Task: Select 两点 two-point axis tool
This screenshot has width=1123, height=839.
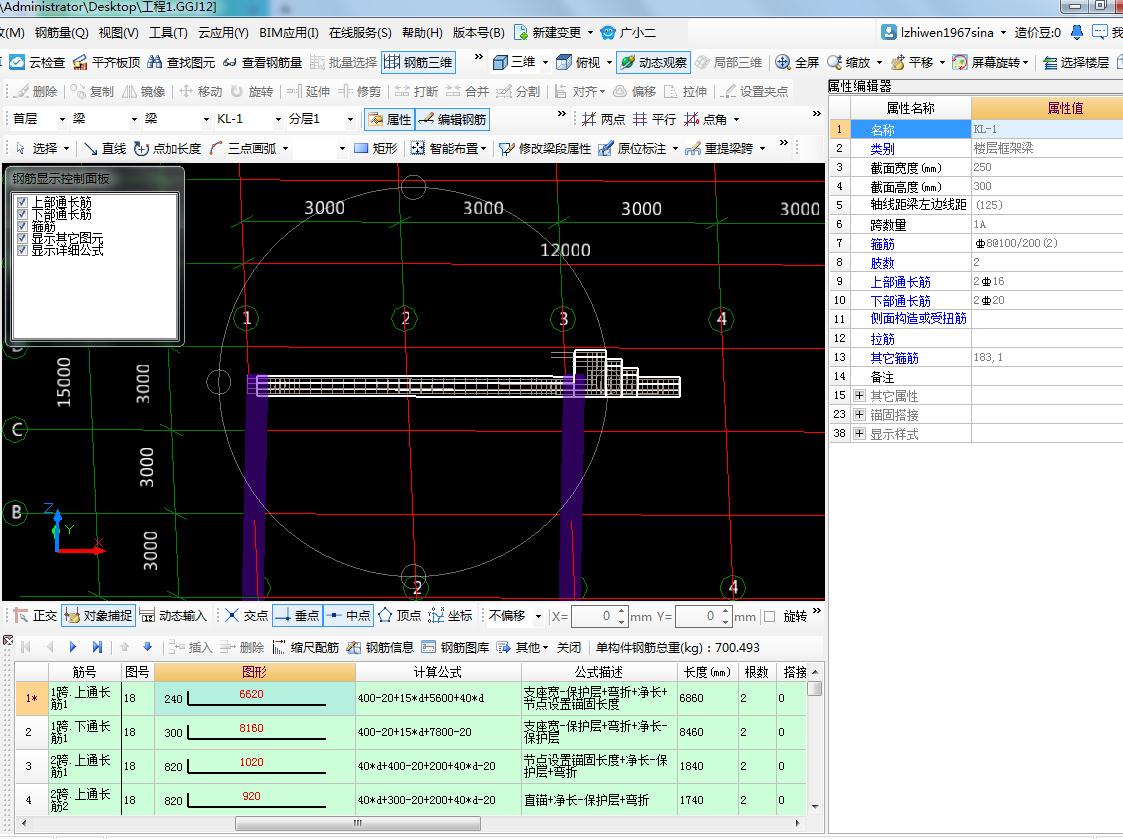Action: click(x=603, y=119)
